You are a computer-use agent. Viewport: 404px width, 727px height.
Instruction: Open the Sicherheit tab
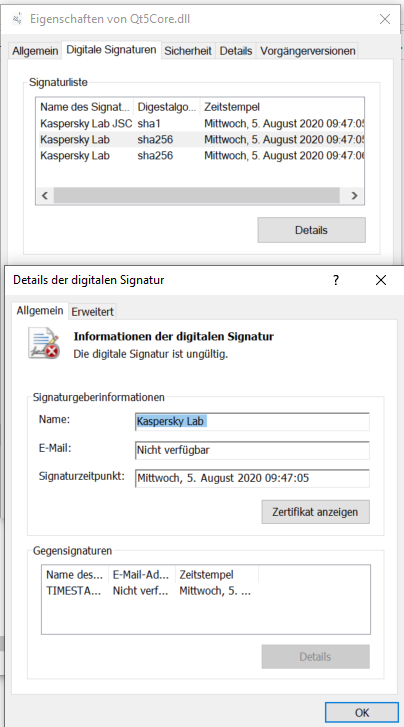(x=188, y=51)
